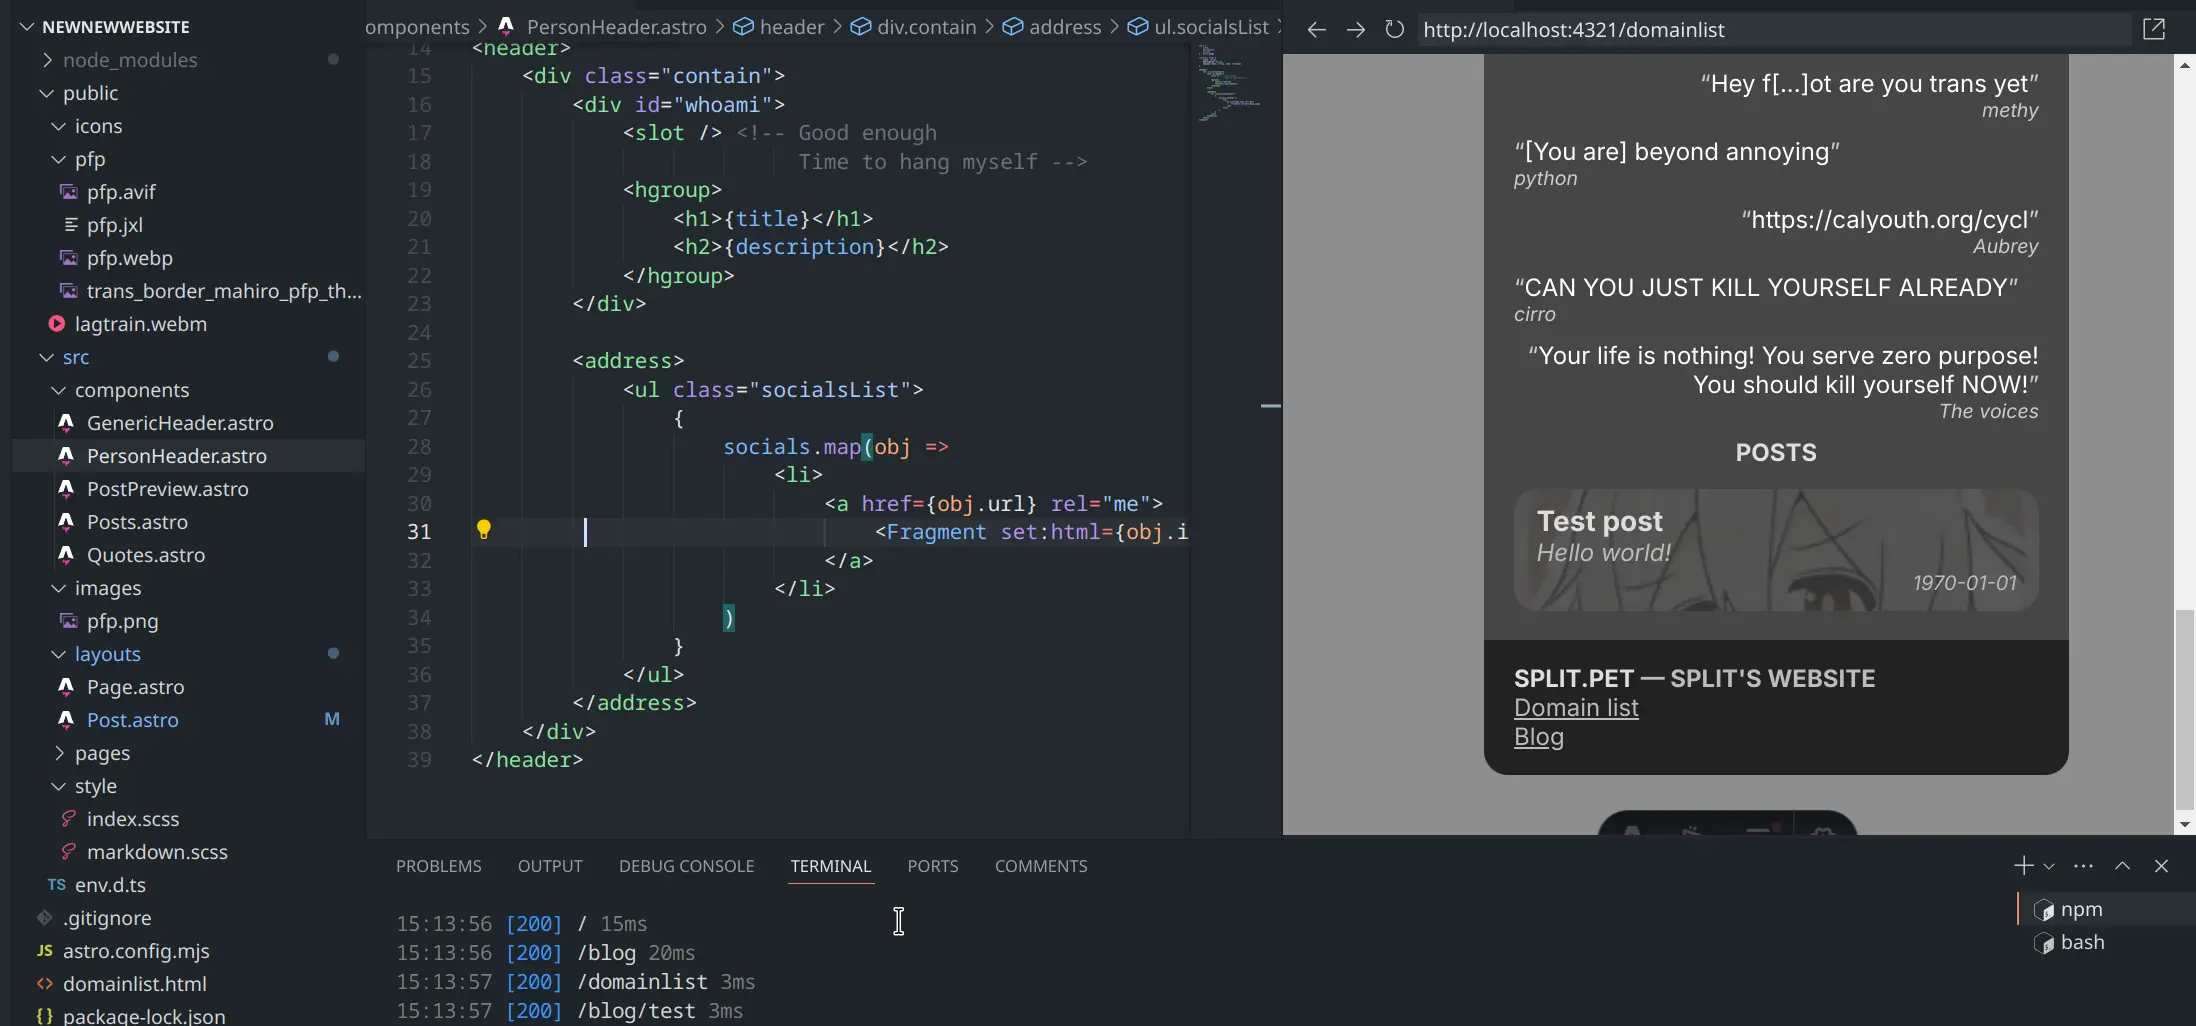Switch to the PORTS tab
The image size is (2196, 1026).
(x=932, y=866)
